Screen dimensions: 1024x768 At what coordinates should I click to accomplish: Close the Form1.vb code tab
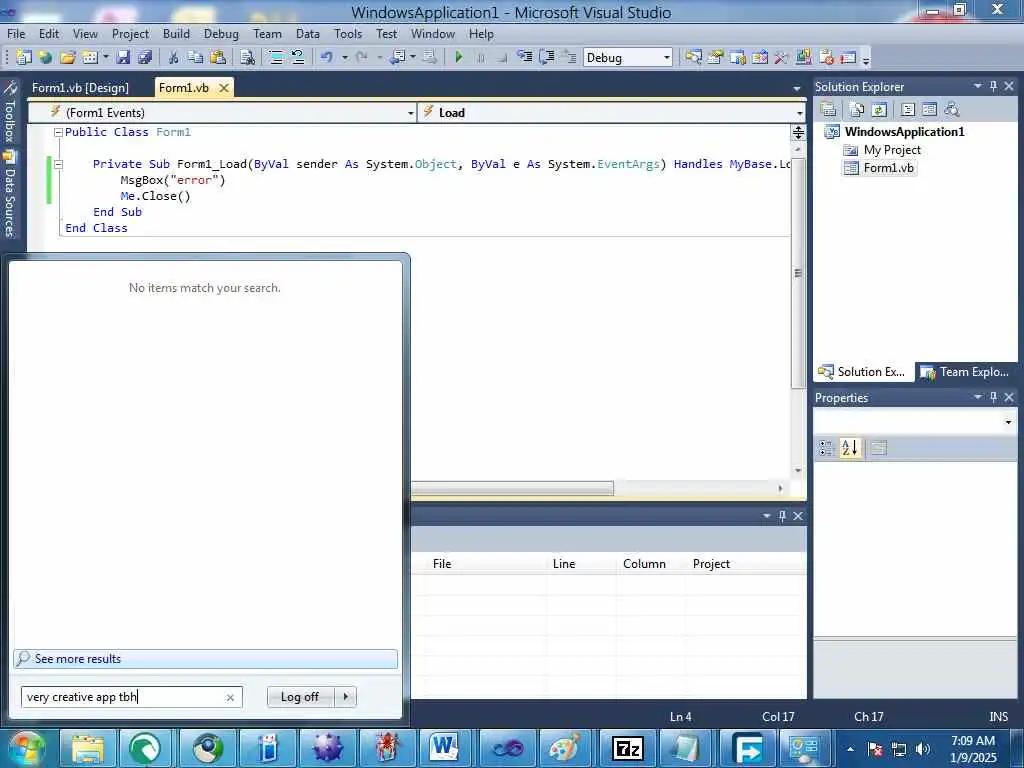tap(223, 88)
